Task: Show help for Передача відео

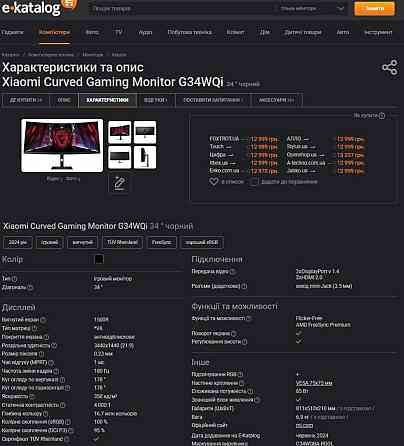Action: (233, 272)
